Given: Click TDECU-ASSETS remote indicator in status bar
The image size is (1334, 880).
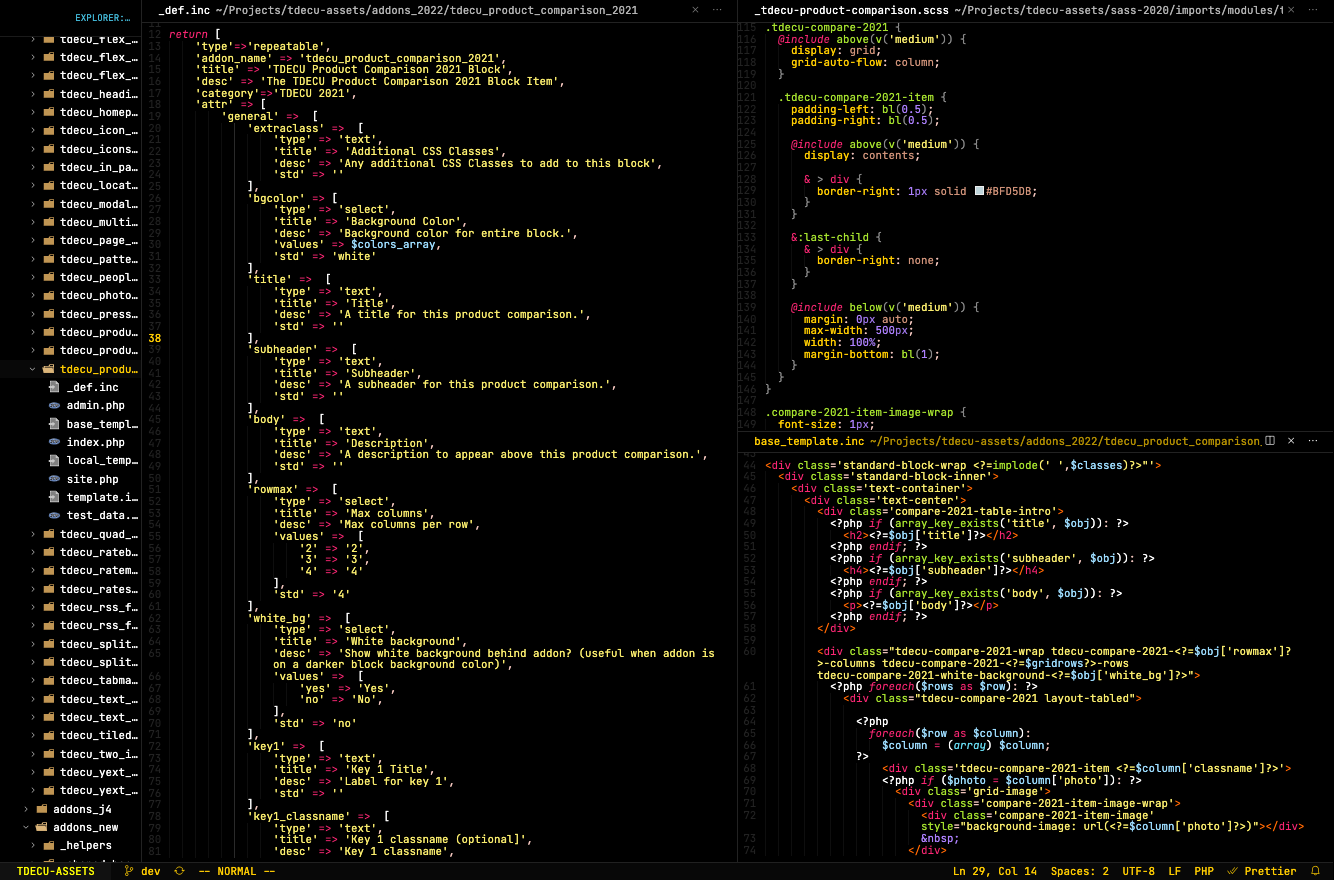Looking at the screenshot, I should [56, 871].
